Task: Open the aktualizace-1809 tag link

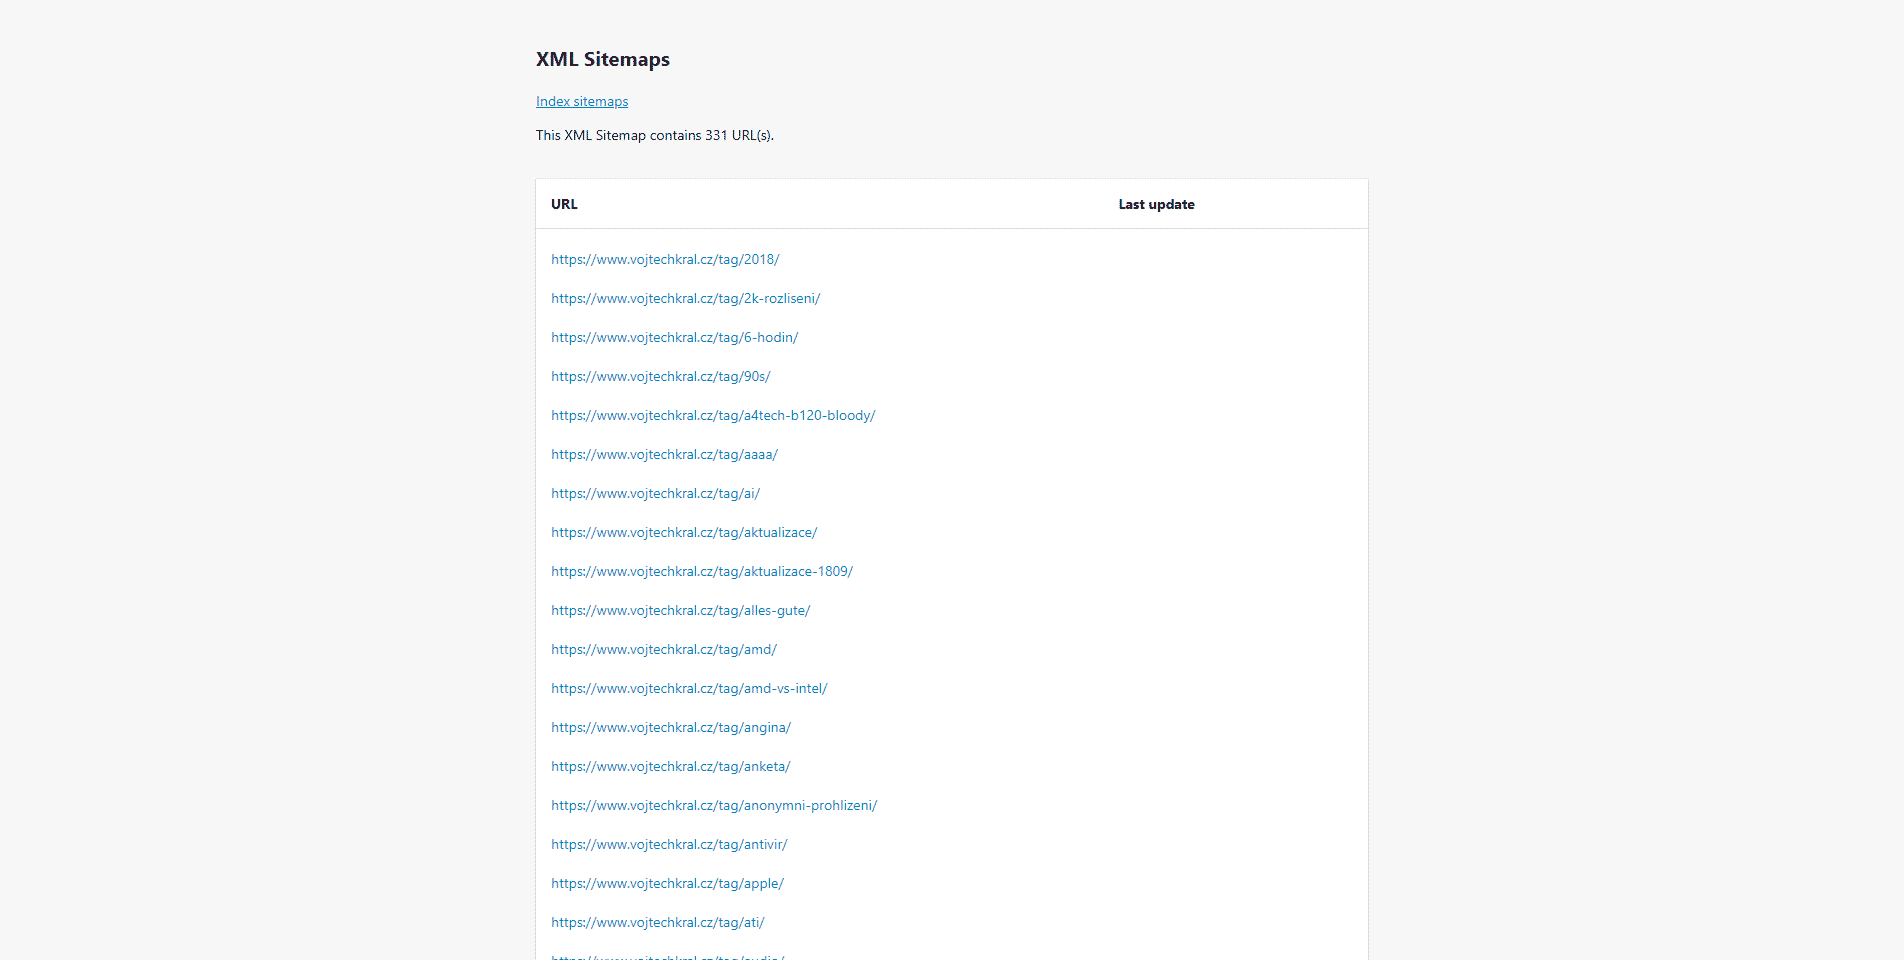Action: point(701,572)
